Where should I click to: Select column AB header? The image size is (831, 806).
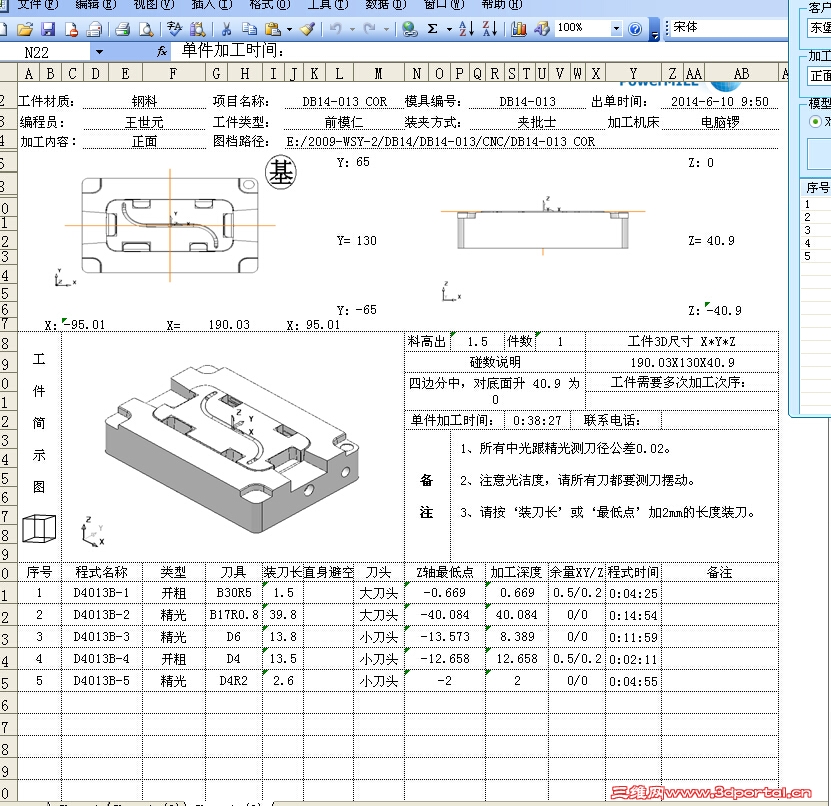tap(741, 73)
